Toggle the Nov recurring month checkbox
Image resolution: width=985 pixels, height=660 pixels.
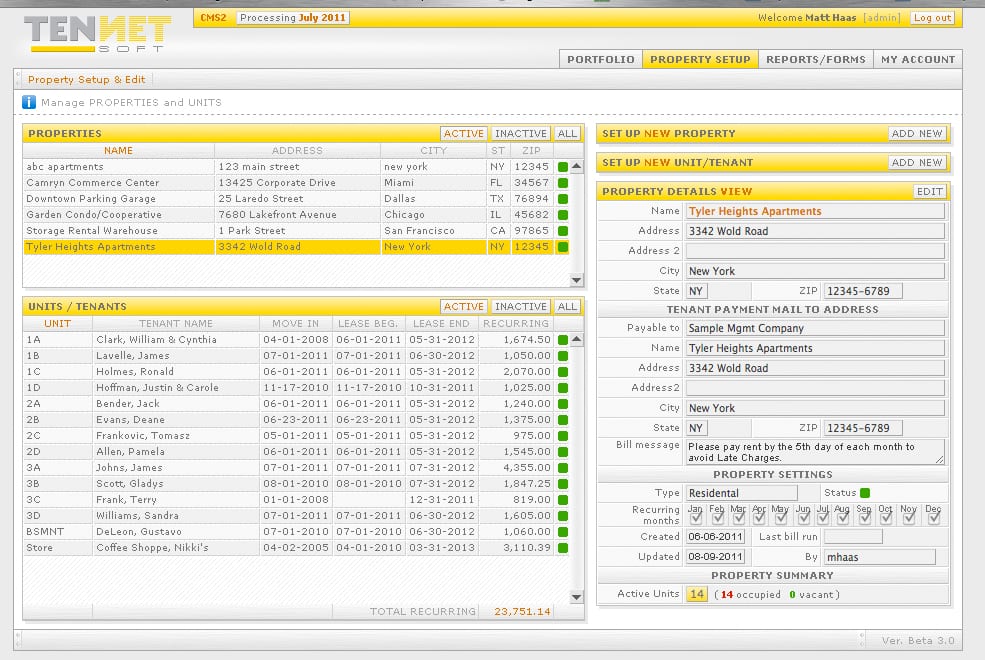coord(909,518)
